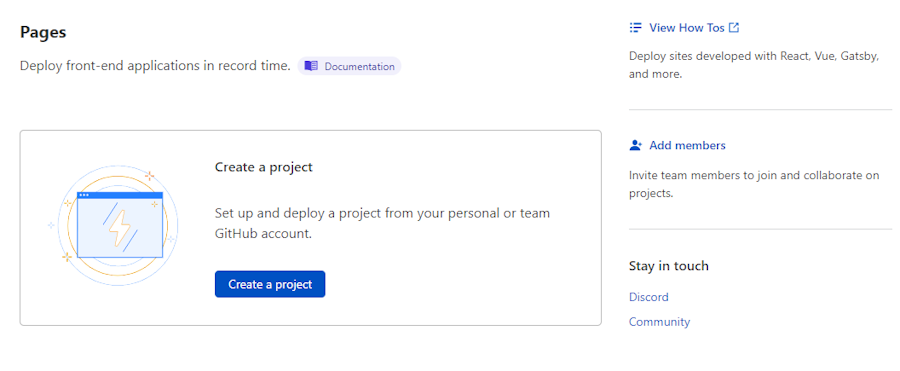Screen dimensions: 900x371
Task: Click 'Invite team members to join' description
Action: click(754, 184)
